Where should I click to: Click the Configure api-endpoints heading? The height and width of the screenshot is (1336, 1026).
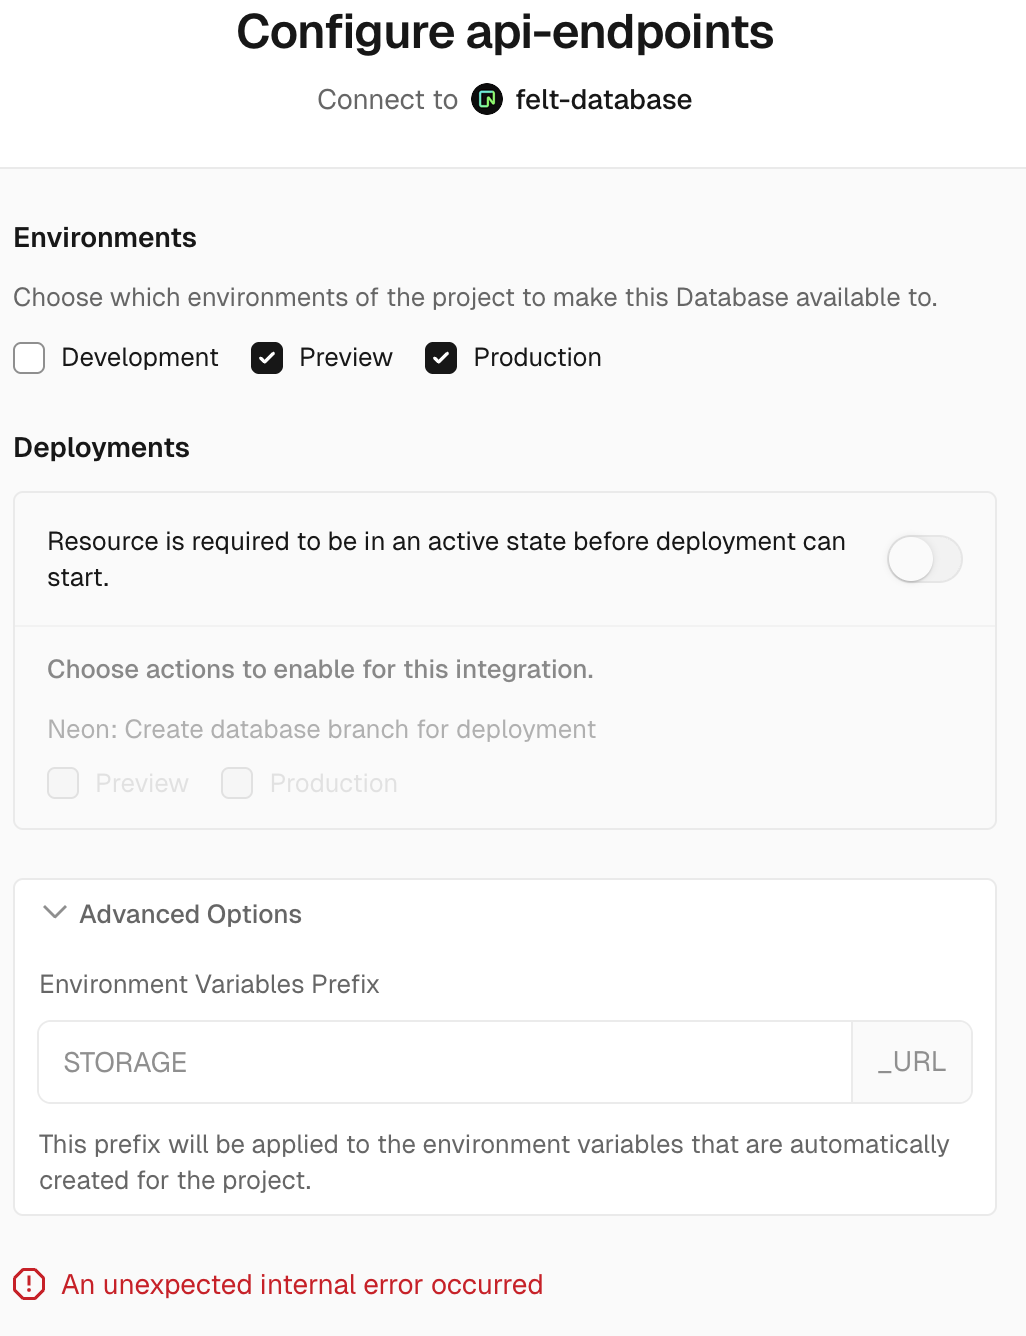point(505,32)
